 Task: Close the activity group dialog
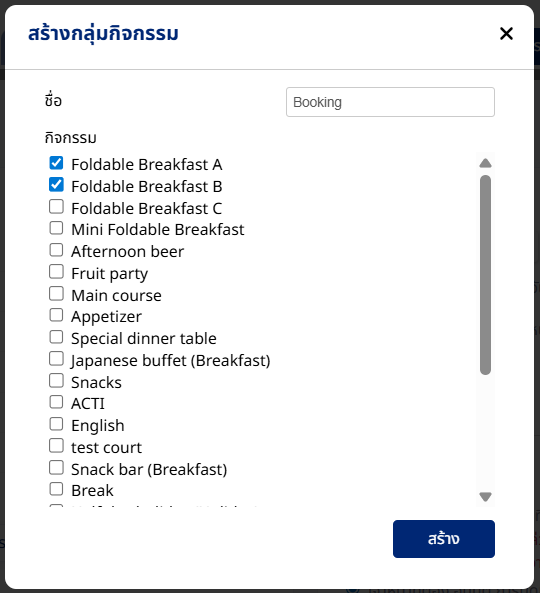506,34
